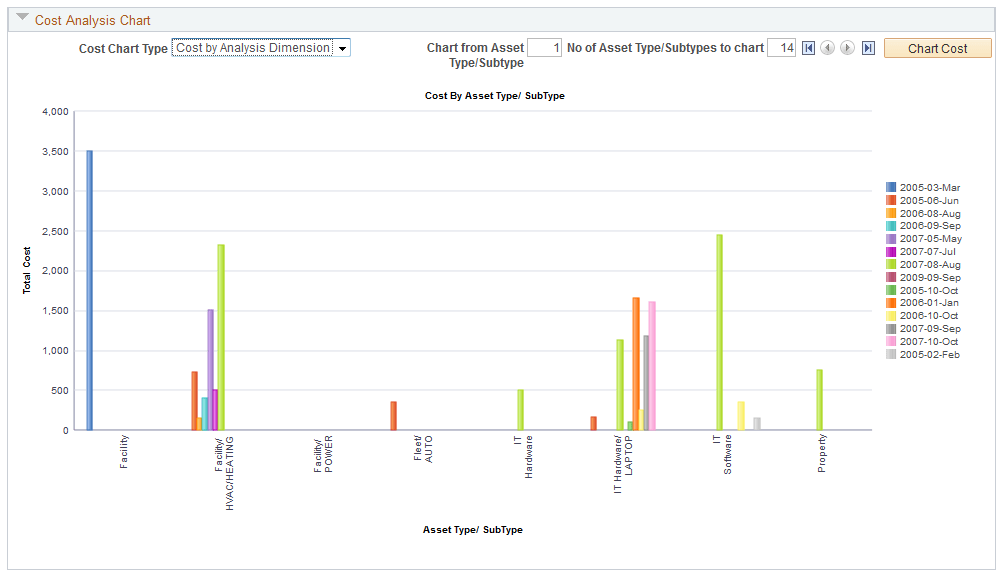Click the green bar above IT Software
Viewport: 1000px width, 579px height.
pyautogui.click(x=719, y=330)
